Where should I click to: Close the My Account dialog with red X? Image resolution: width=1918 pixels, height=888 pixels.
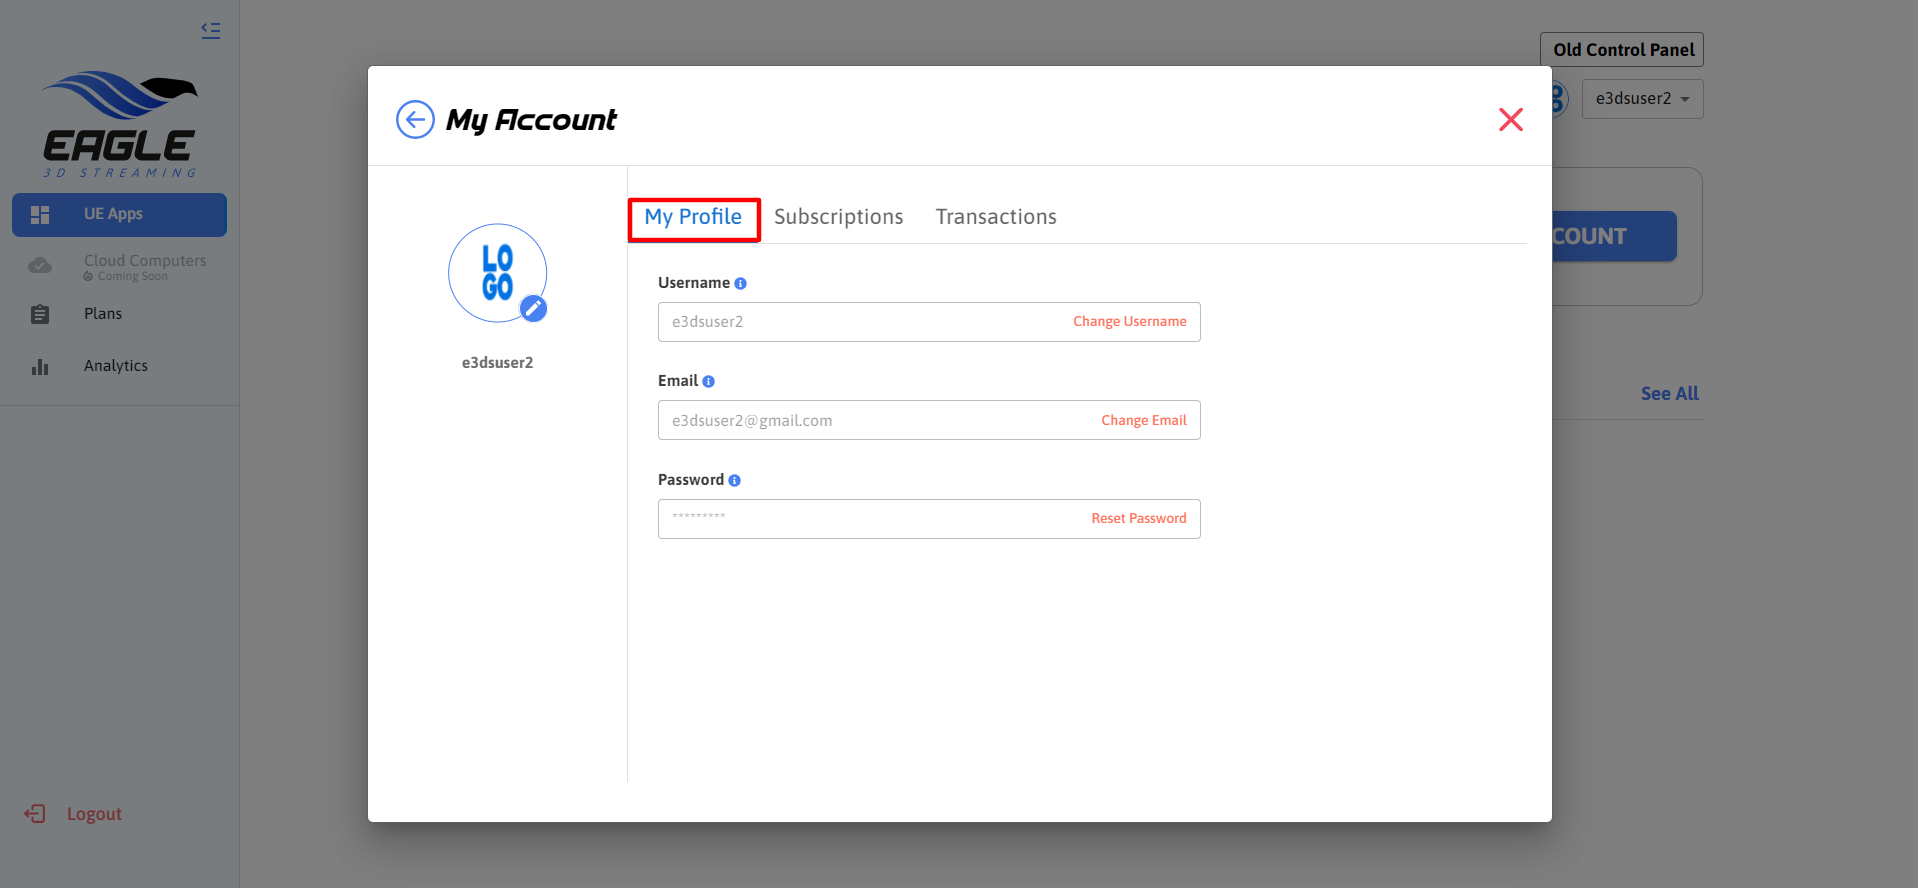coord(1510,120)
